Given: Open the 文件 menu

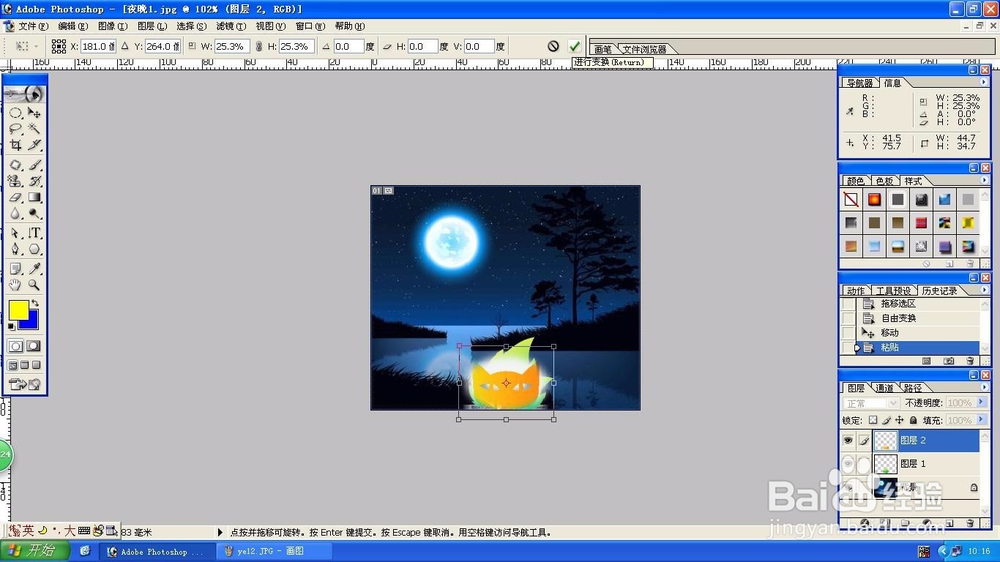Looking at the screenshot, I should coord(33,26).
